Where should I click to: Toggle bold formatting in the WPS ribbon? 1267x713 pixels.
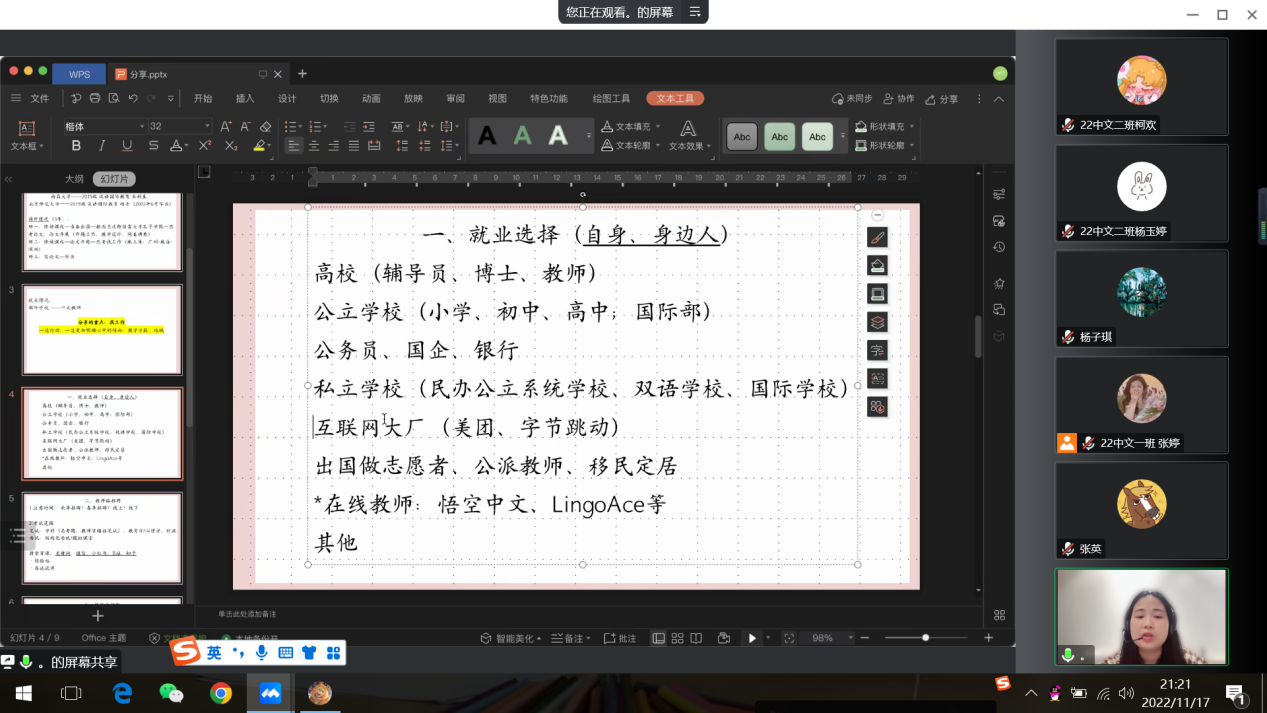76,146
